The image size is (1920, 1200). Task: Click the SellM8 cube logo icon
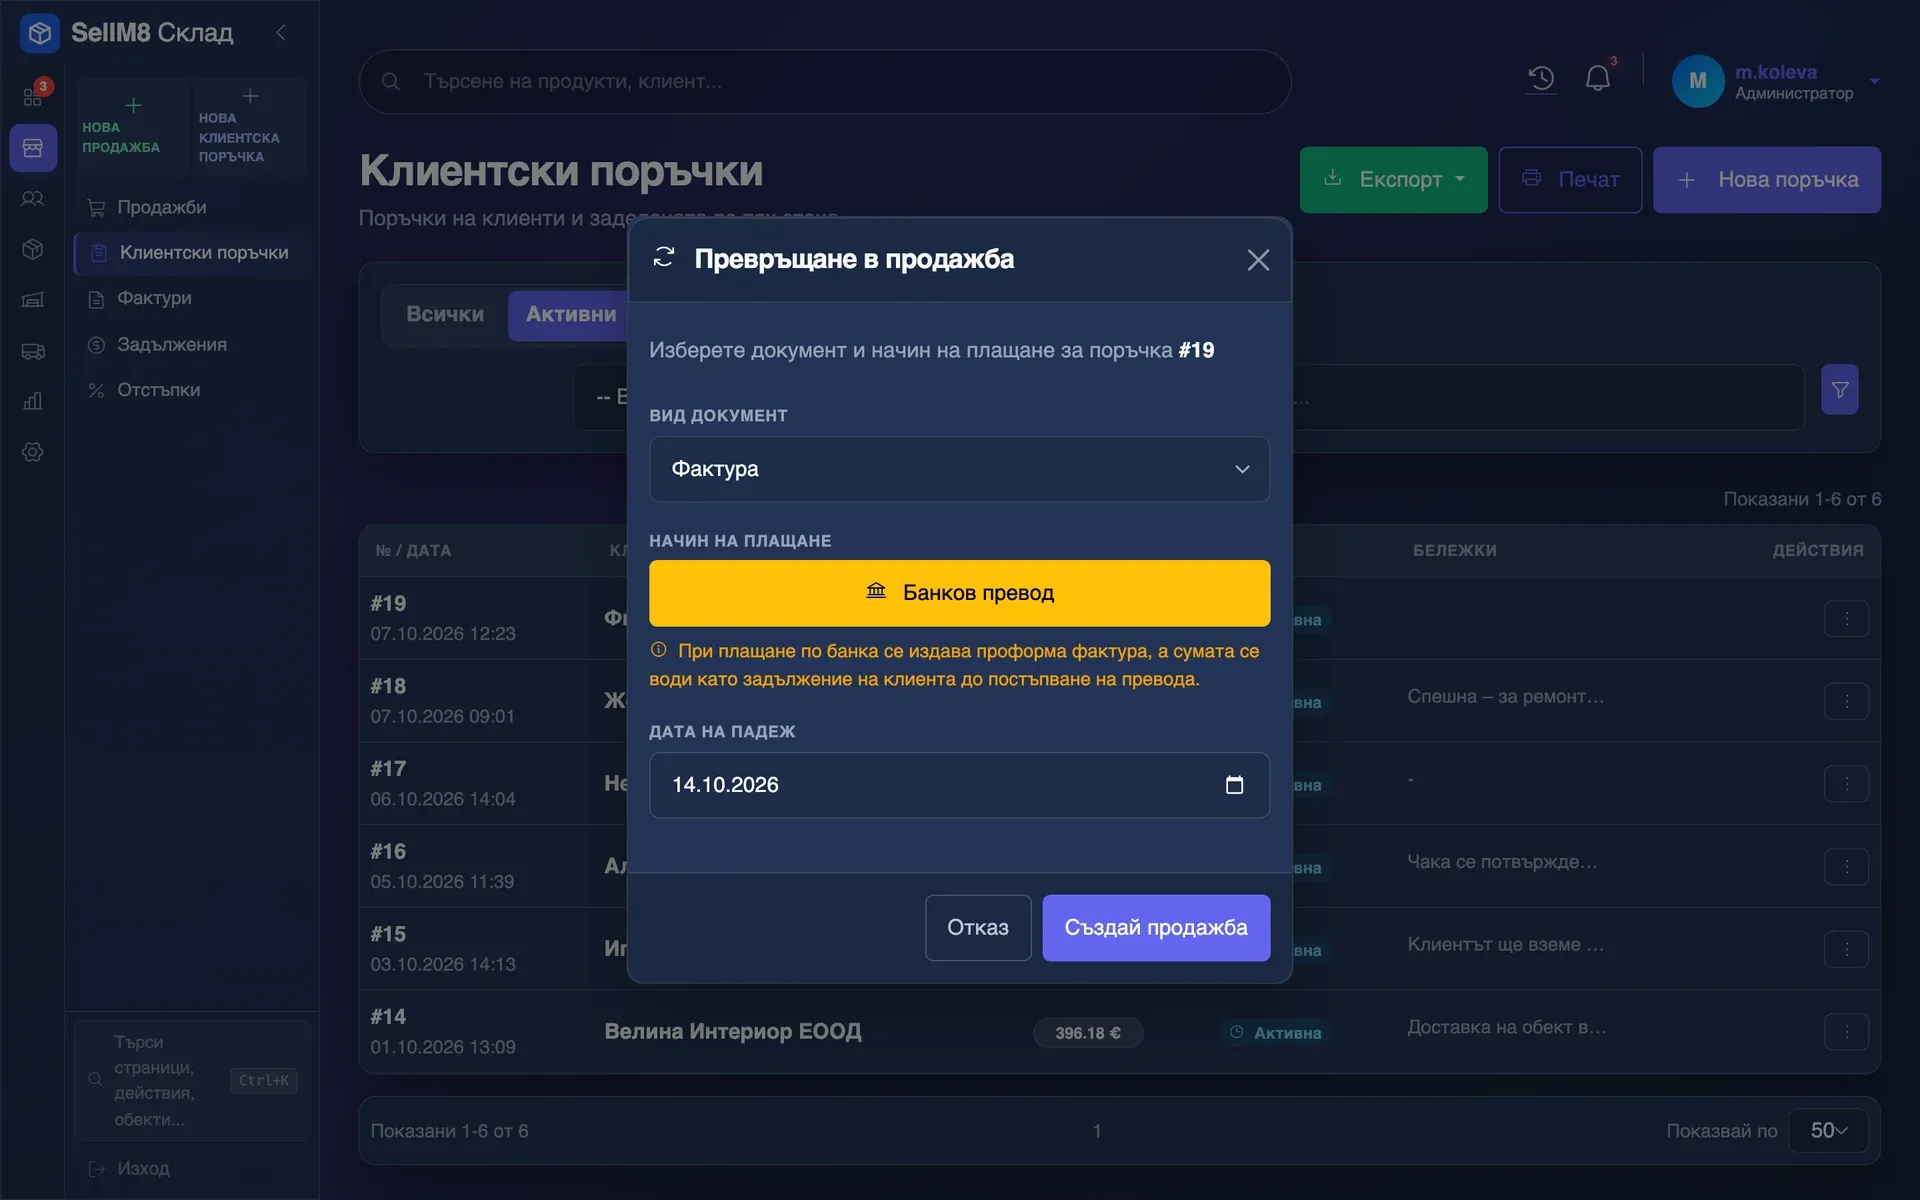39,33
